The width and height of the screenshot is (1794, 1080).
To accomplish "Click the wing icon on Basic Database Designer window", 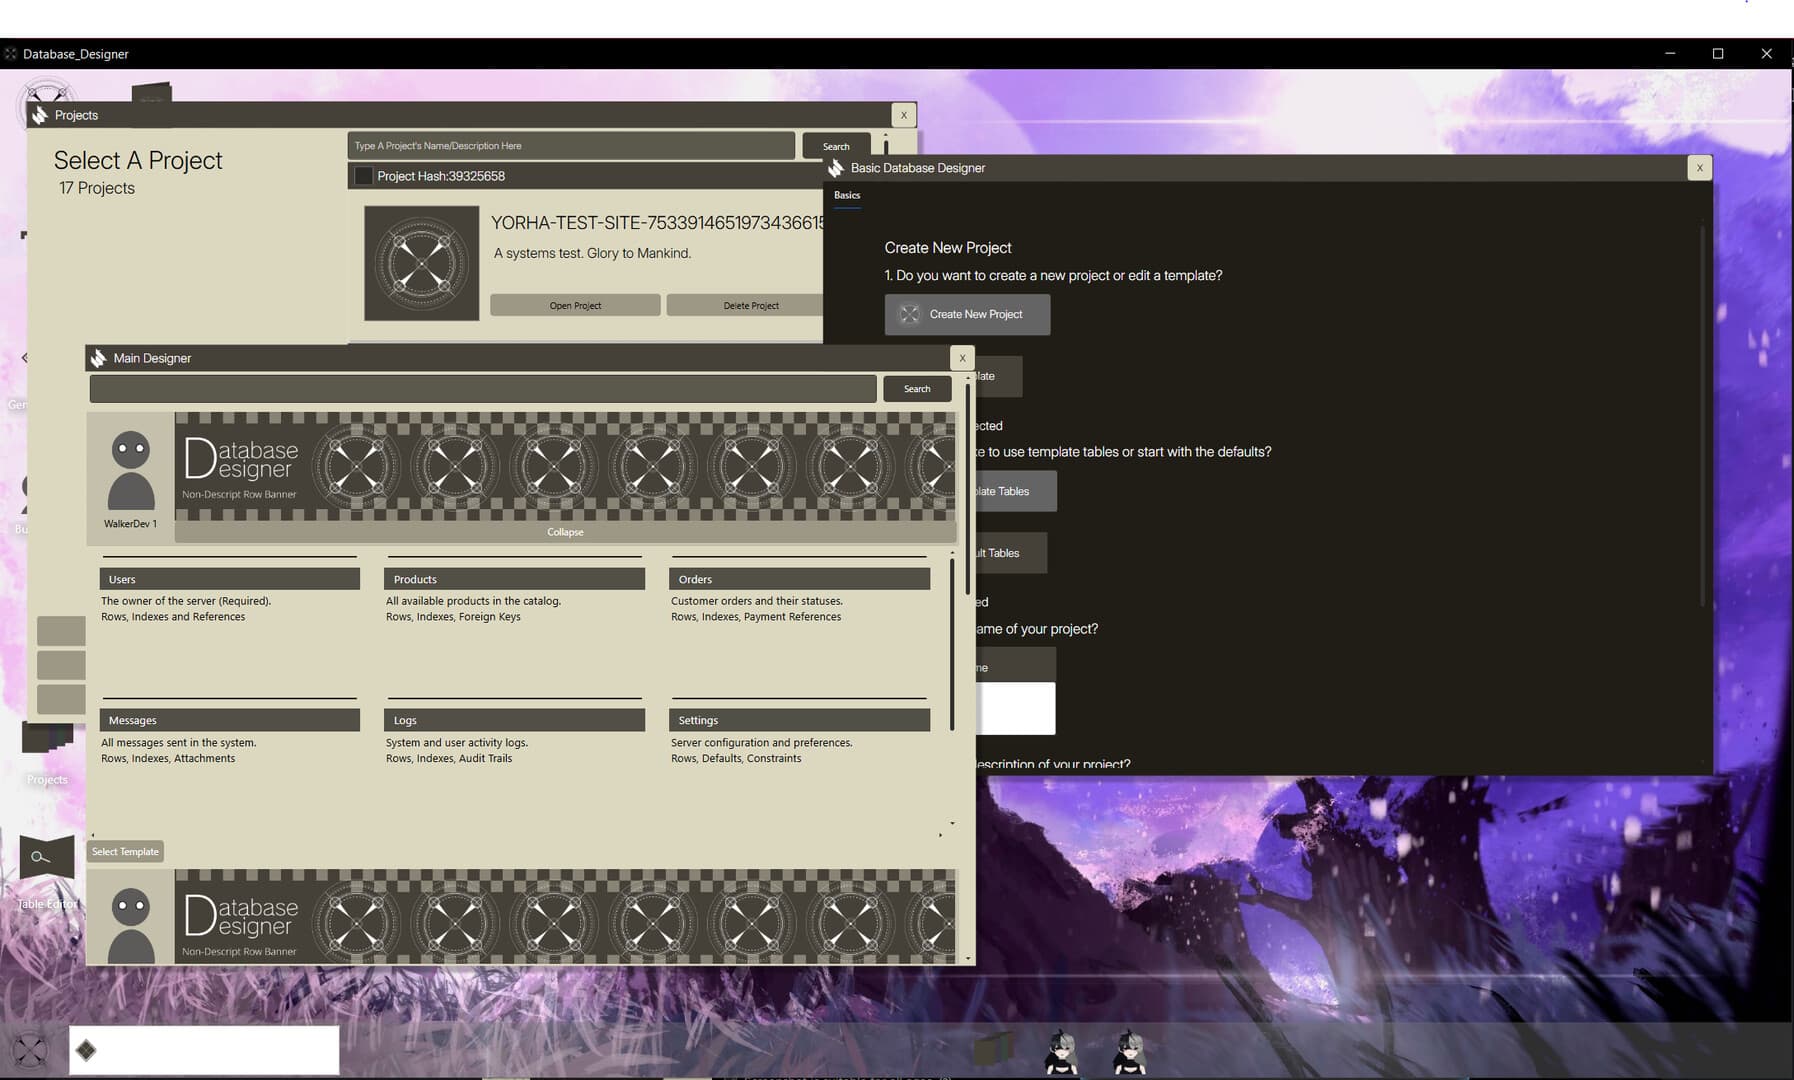I will click(x=839, y=167).
